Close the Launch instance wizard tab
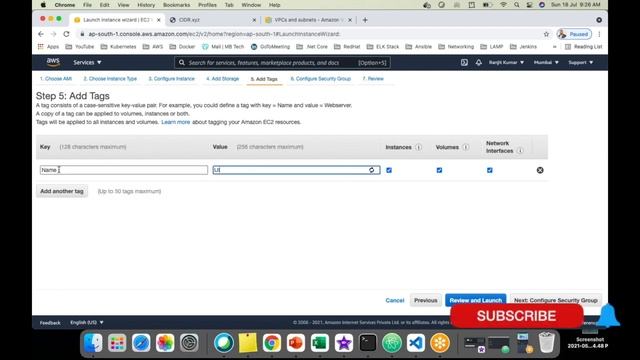This screenshot has width=640, height=360. pyautogui.click(x=159, y=20)
